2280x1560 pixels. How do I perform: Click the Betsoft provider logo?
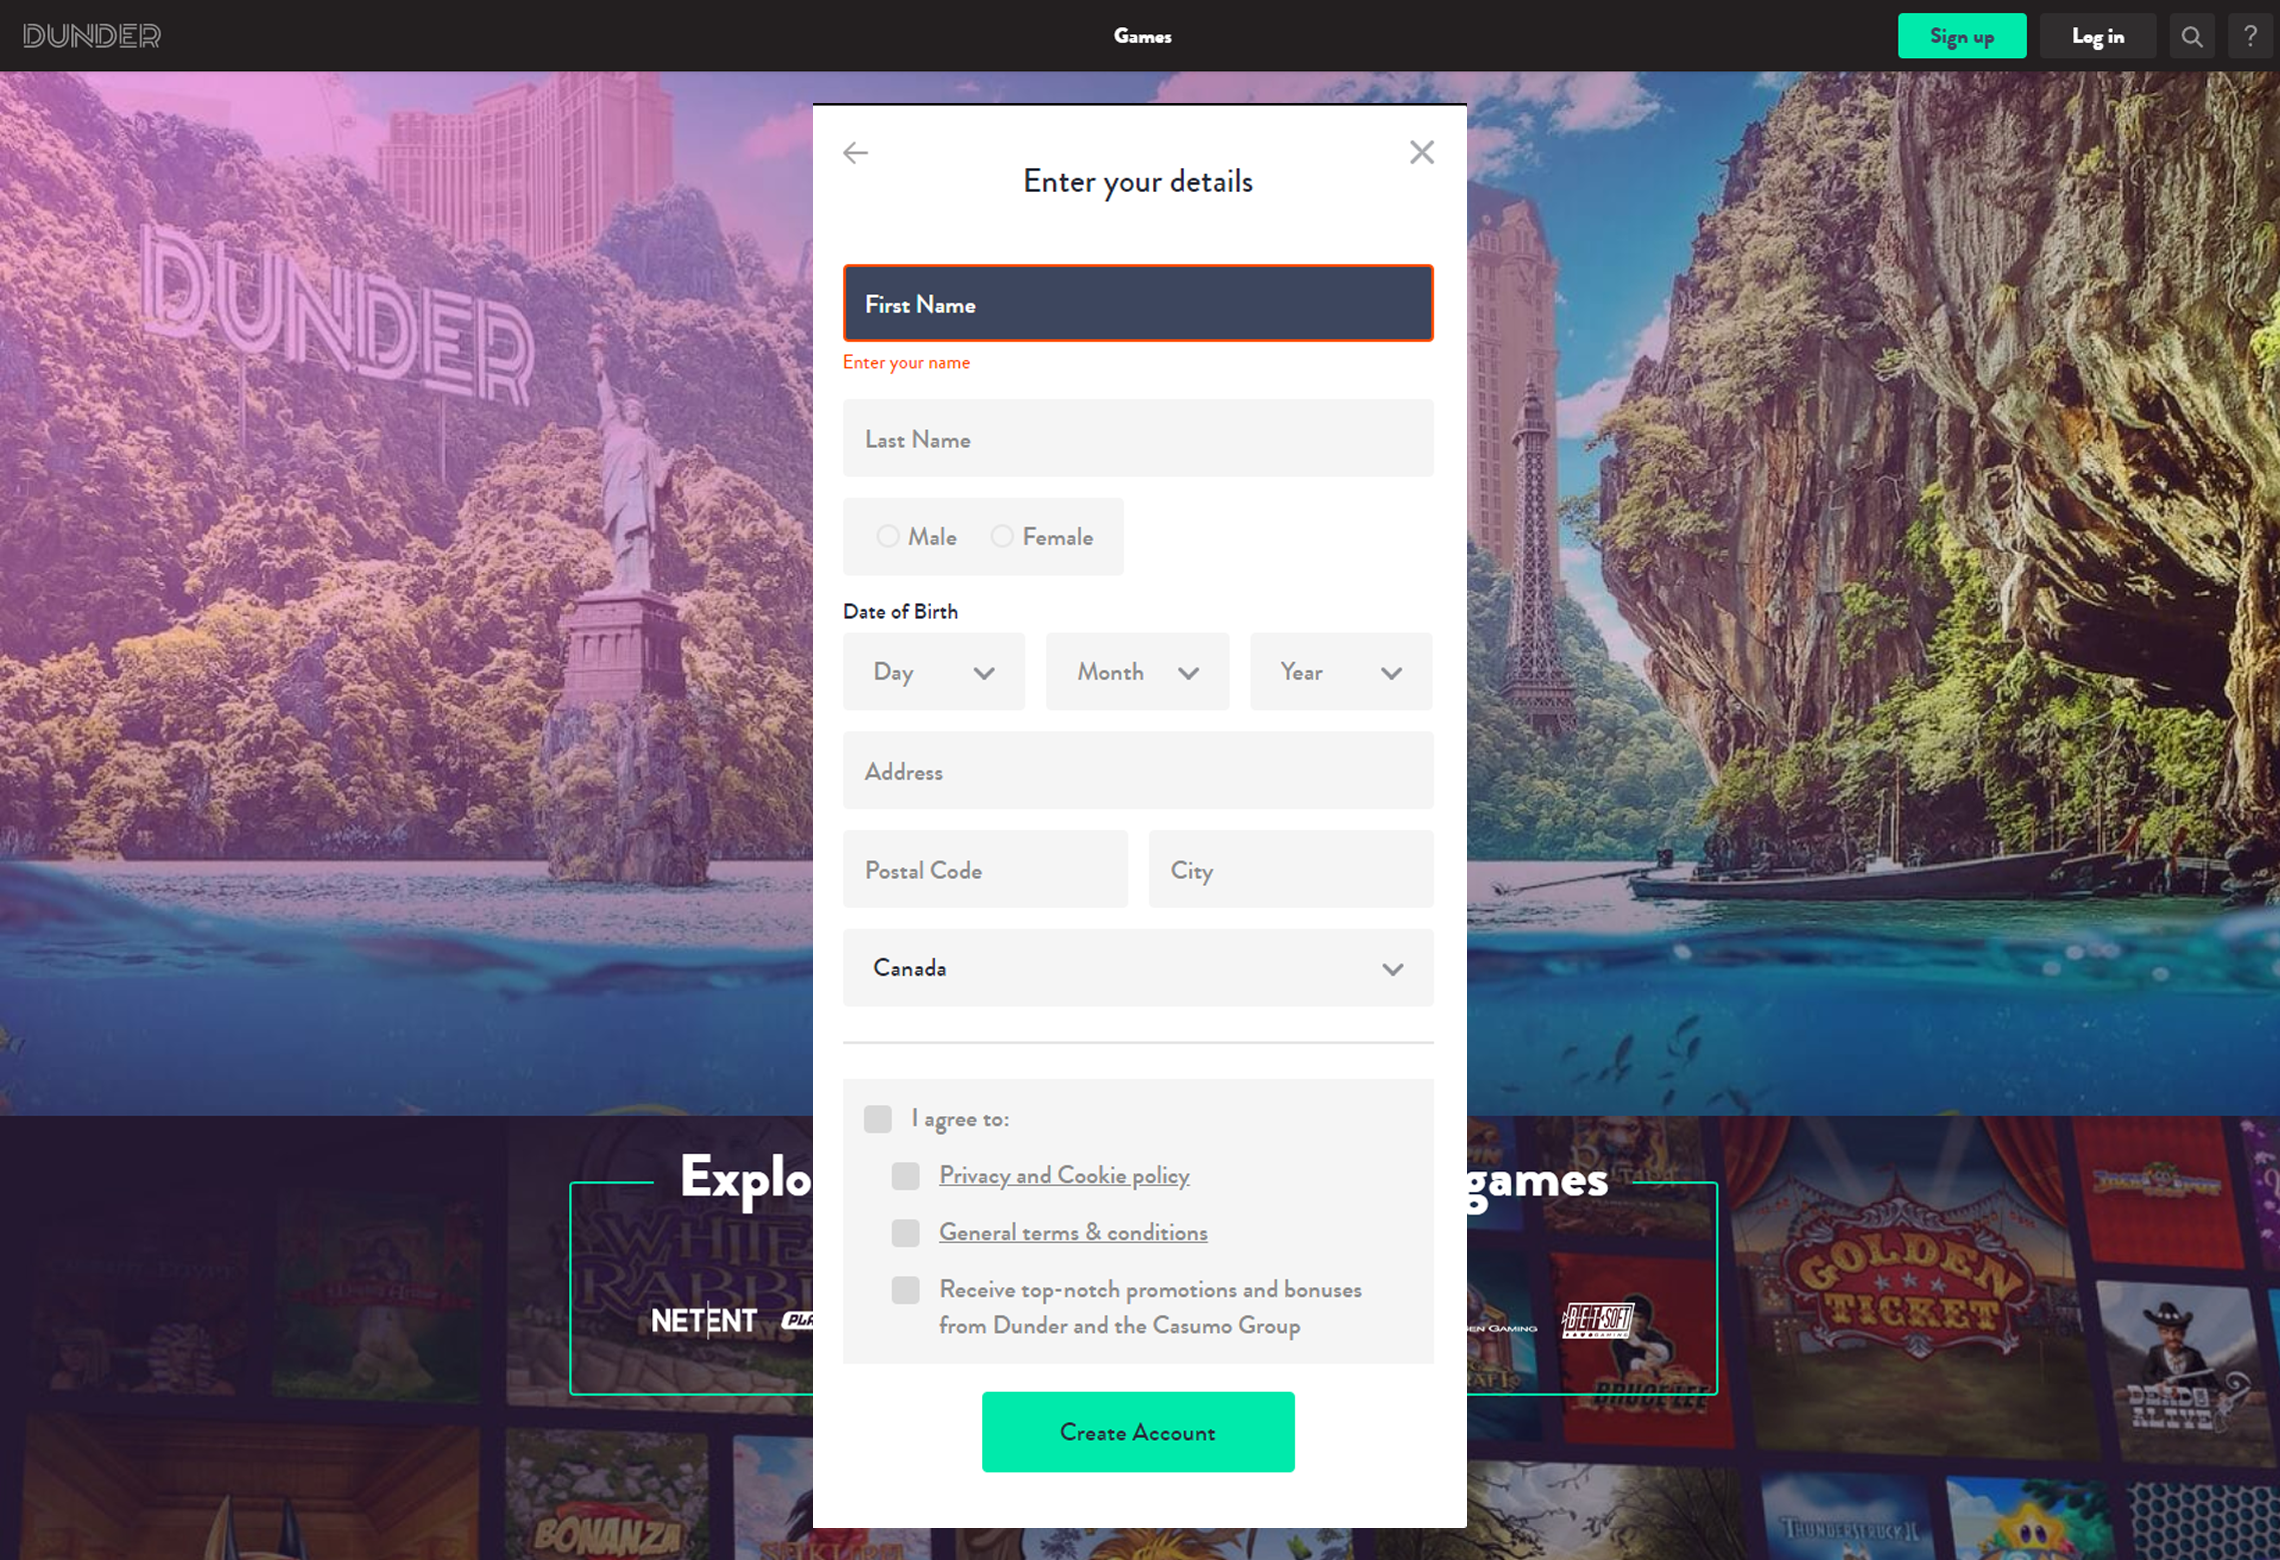[1598, 1321]
